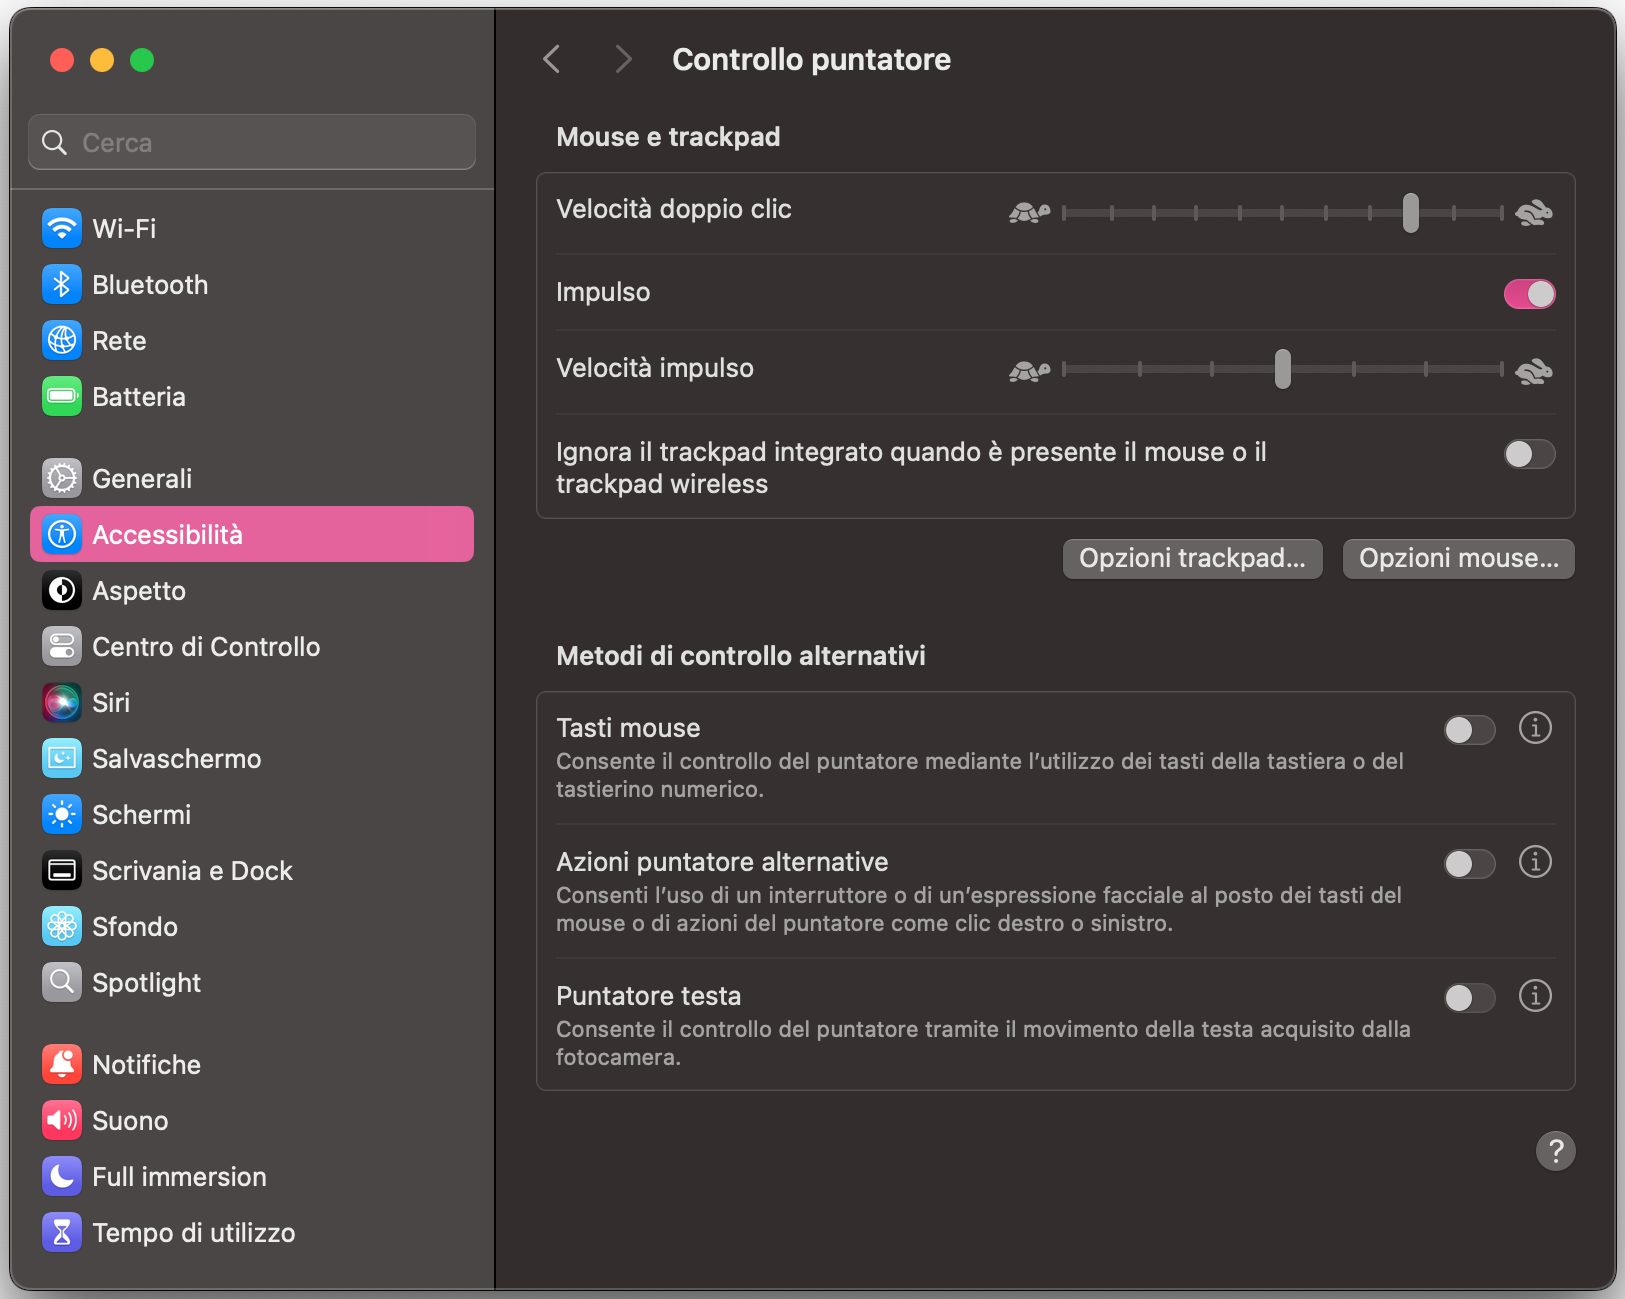Open help via the question mark icon
Image resolution: width=1625 pixels, height=1299 pixels.
pos(1556,1151)
